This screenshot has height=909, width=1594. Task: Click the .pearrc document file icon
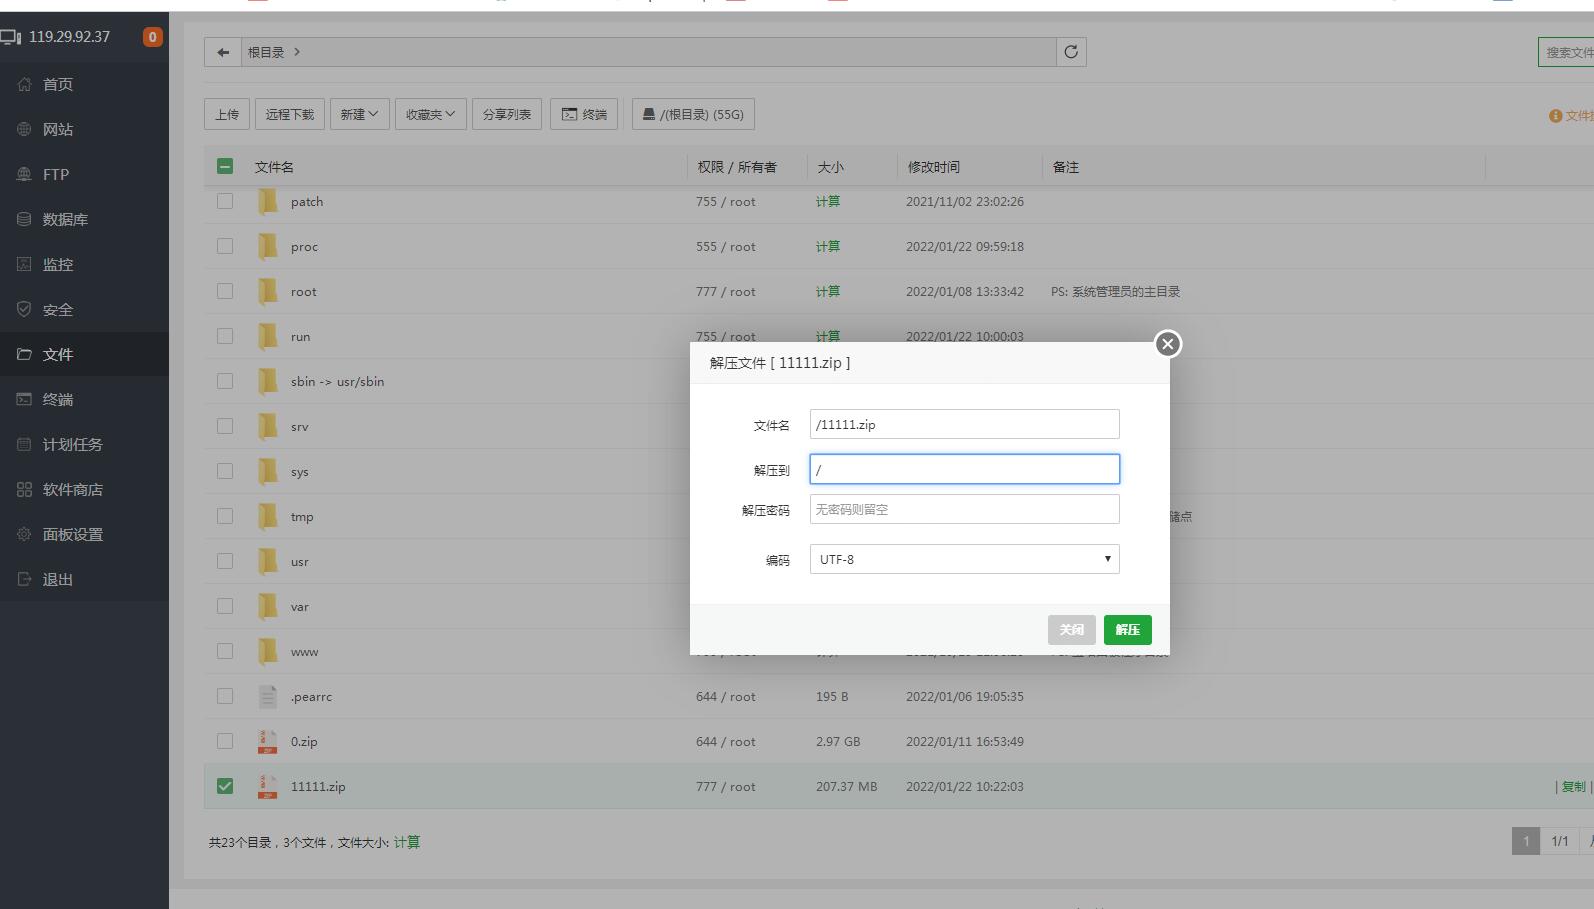click(267, 697)
